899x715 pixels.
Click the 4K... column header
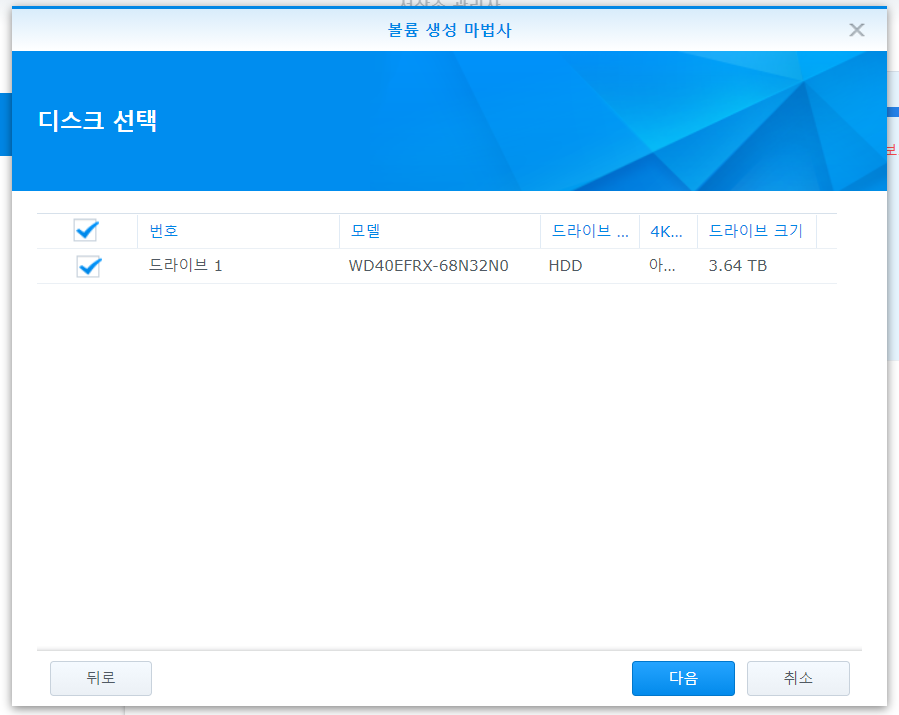pos(669,231)
